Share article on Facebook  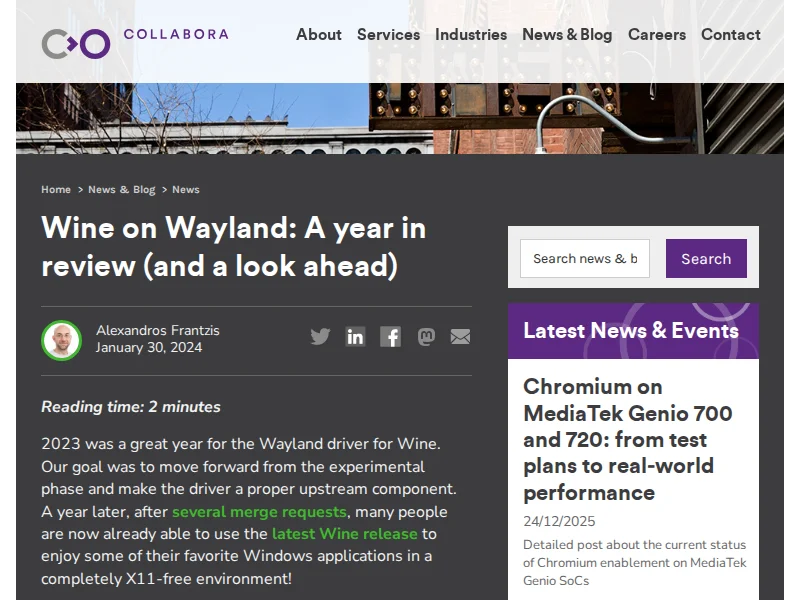(390, 337)
